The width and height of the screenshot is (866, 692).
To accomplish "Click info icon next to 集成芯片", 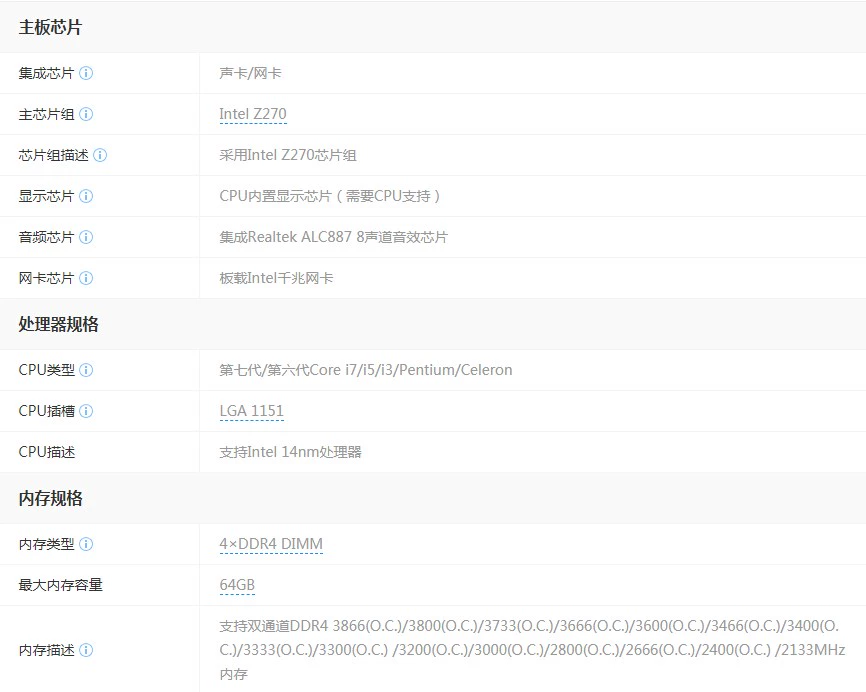I will (x=86, y=73).
